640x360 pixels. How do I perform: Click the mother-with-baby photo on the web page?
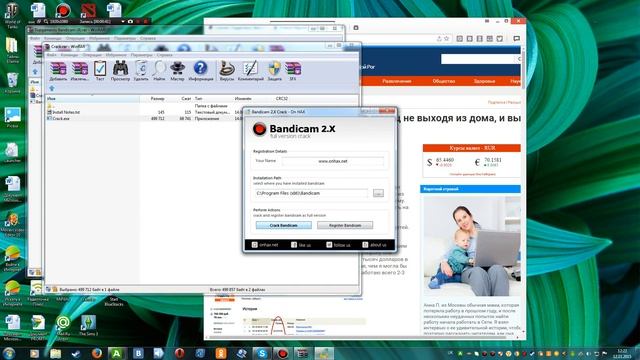pos(472,247)
